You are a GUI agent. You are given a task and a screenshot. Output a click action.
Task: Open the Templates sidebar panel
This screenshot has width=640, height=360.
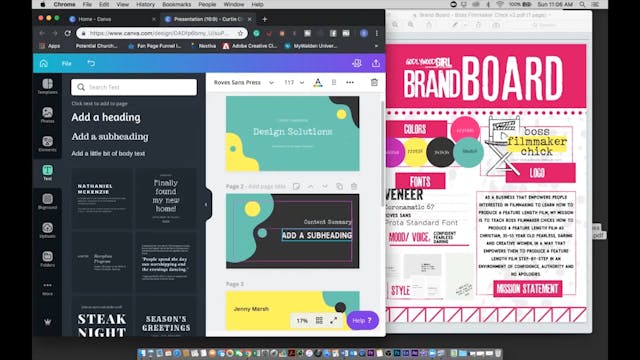[x=47, y=87]
